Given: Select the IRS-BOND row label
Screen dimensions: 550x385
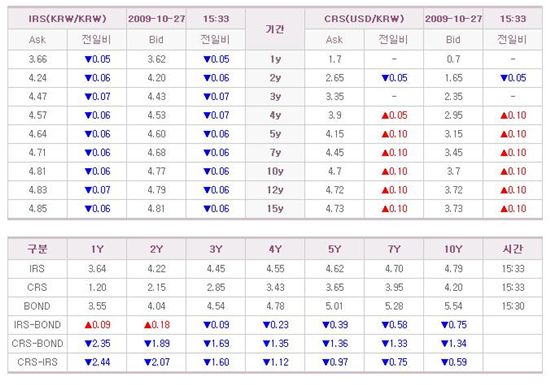Looking at the screenshot, I should click(37, 325).
